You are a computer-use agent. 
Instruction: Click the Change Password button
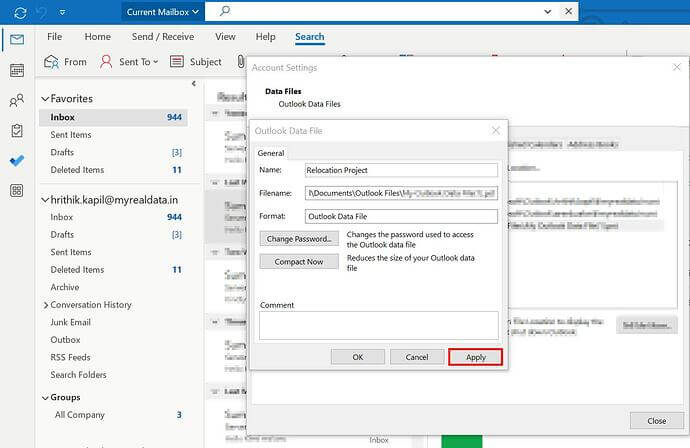tap(298, 239)
